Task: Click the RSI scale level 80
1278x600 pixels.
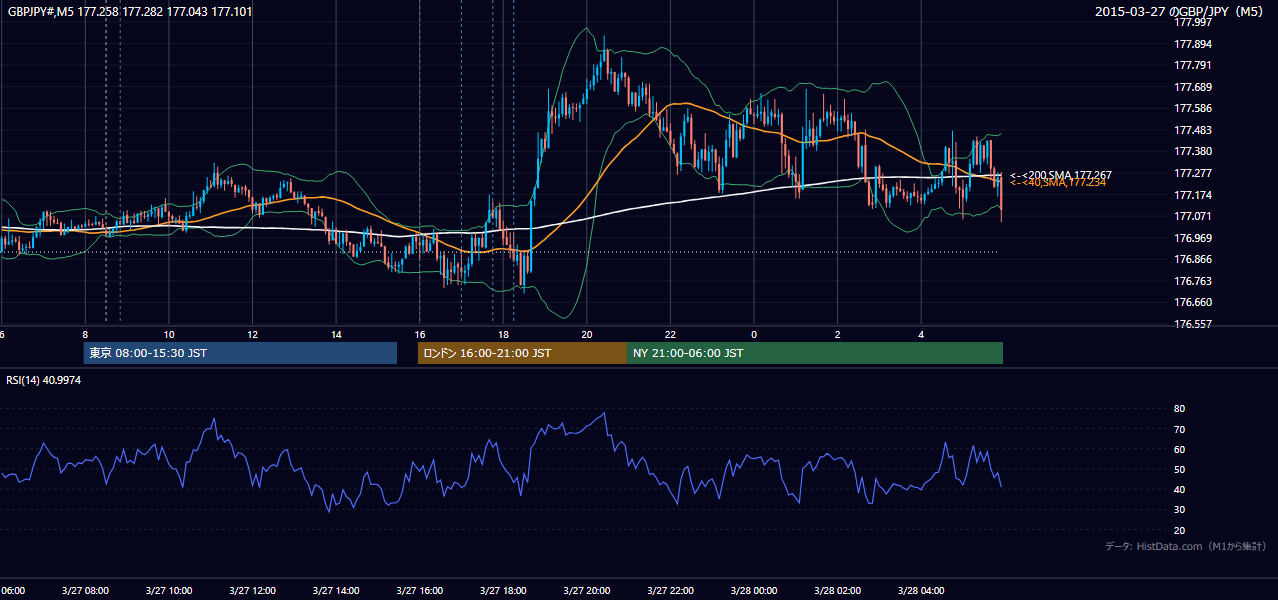Action: [1179, 409]
